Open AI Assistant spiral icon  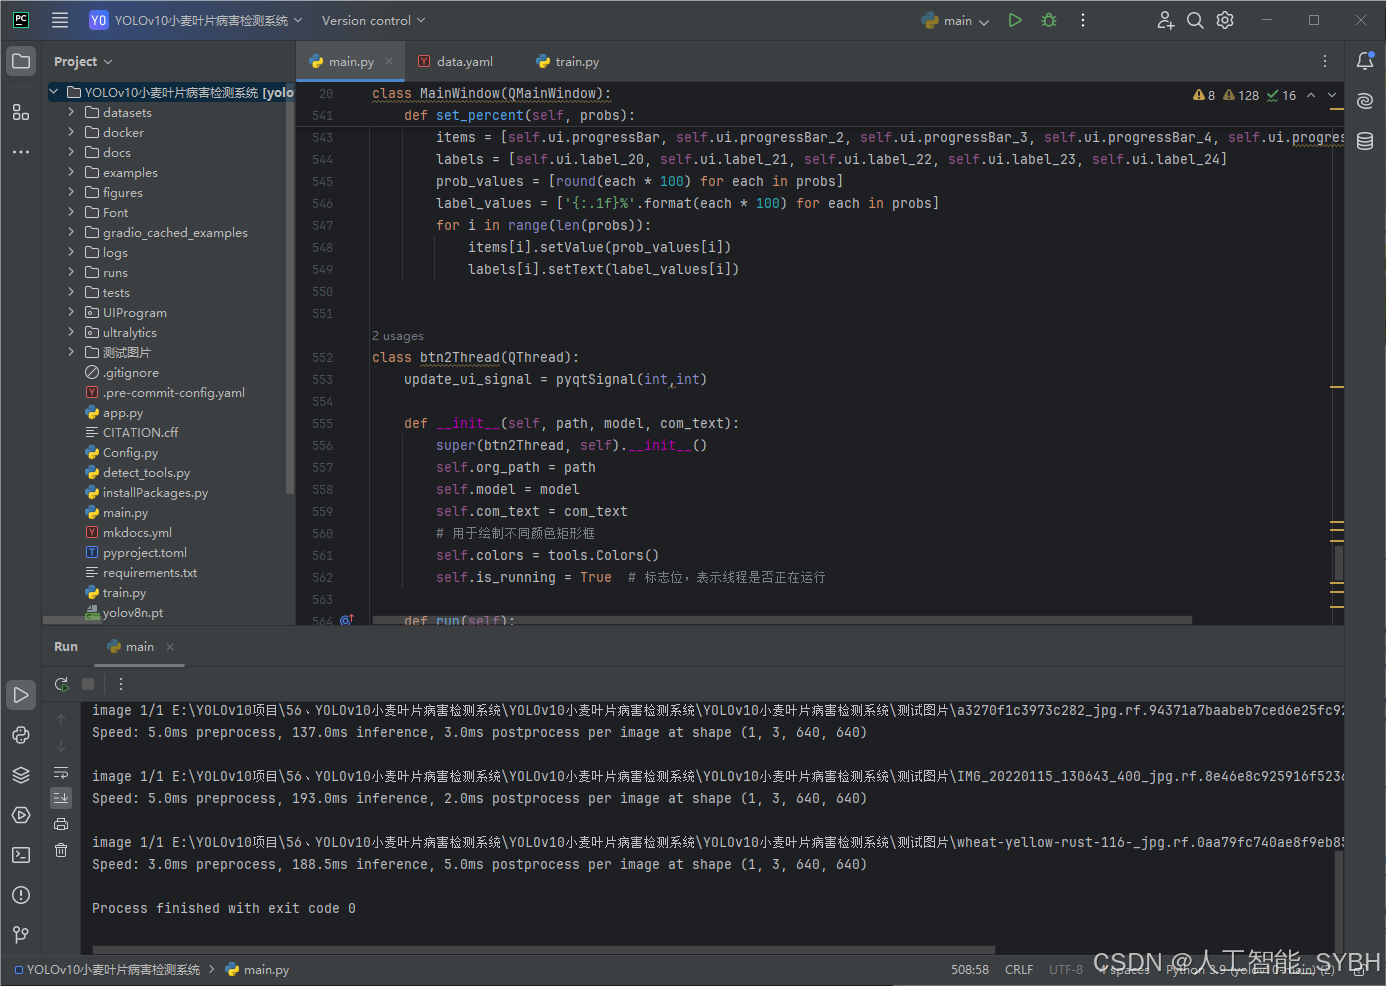(1365, 101)
